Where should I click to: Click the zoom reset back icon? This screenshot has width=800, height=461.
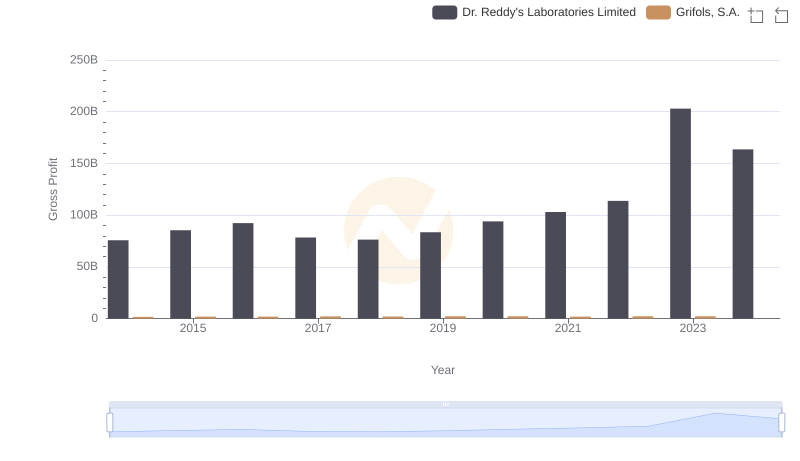point(781,15)
